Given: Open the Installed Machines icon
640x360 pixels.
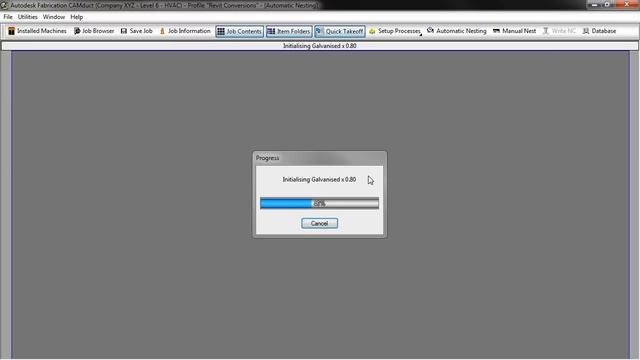Looking at the screenshot, I should click(11, 31).
